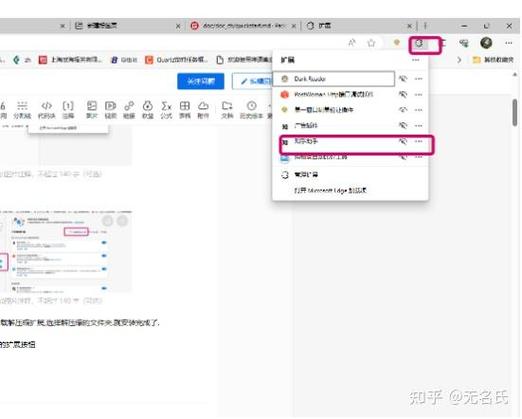Add page to favorites with star icon

(x=371, y=43)
